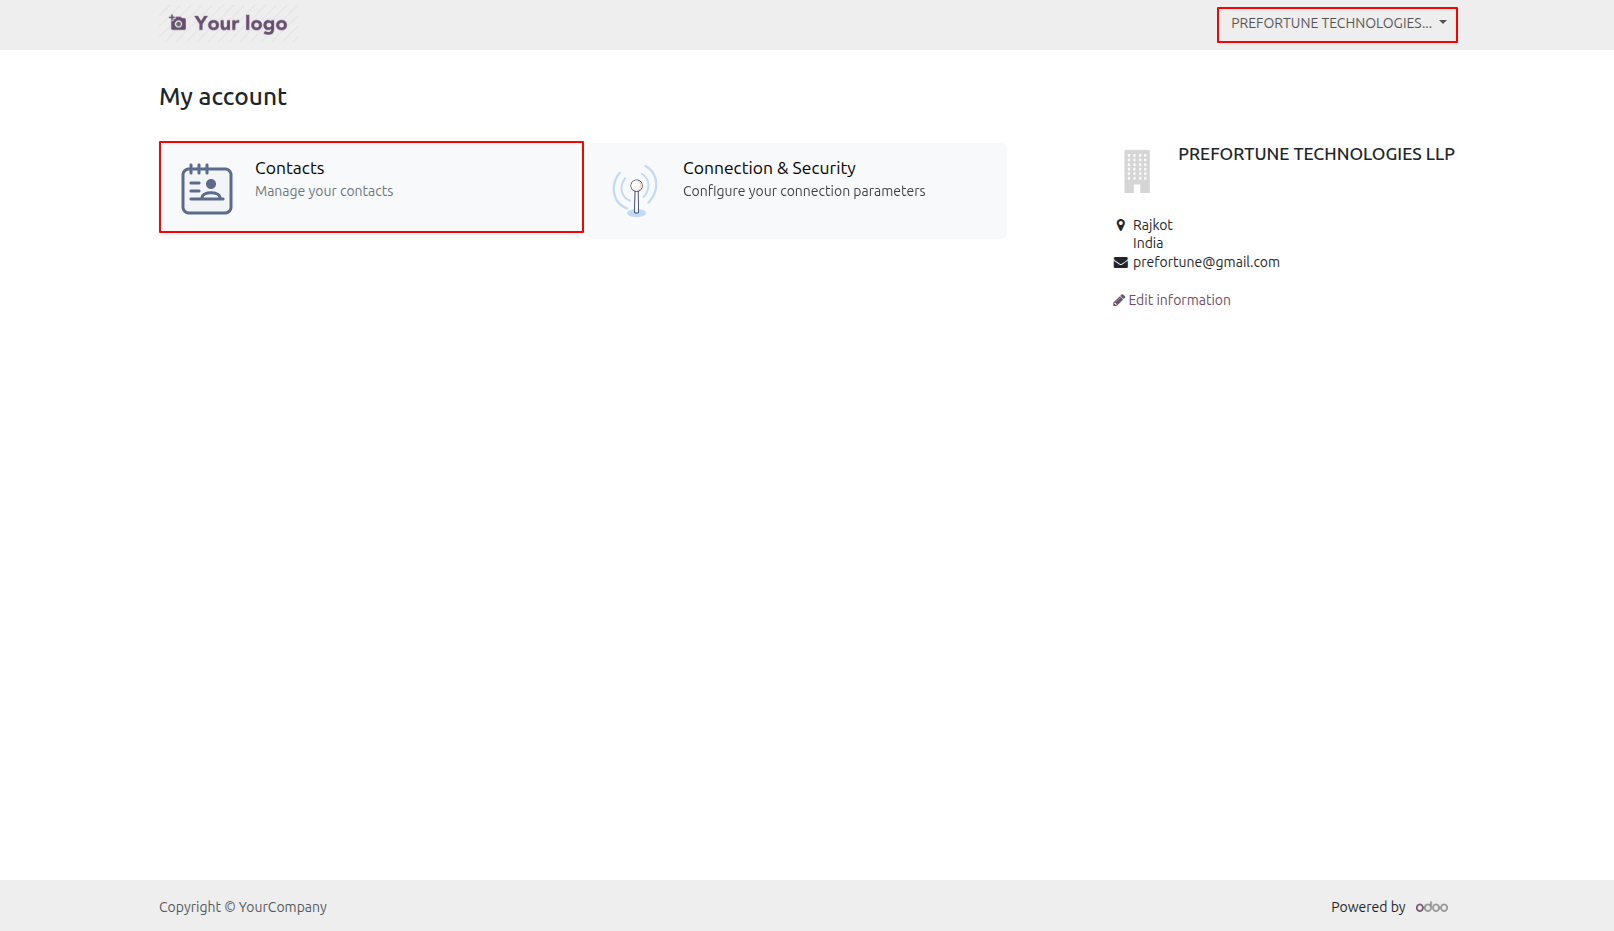Click the envelope icon beside the email
The image size is (1614, 931).
1121,262
